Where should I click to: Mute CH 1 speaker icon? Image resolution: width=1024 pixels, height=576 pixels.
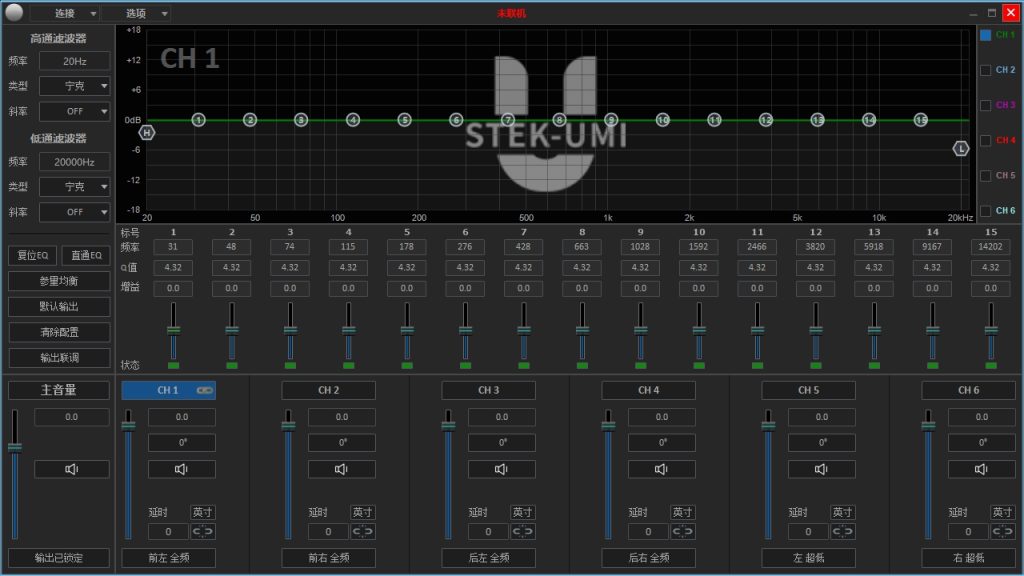click(182, 469)
